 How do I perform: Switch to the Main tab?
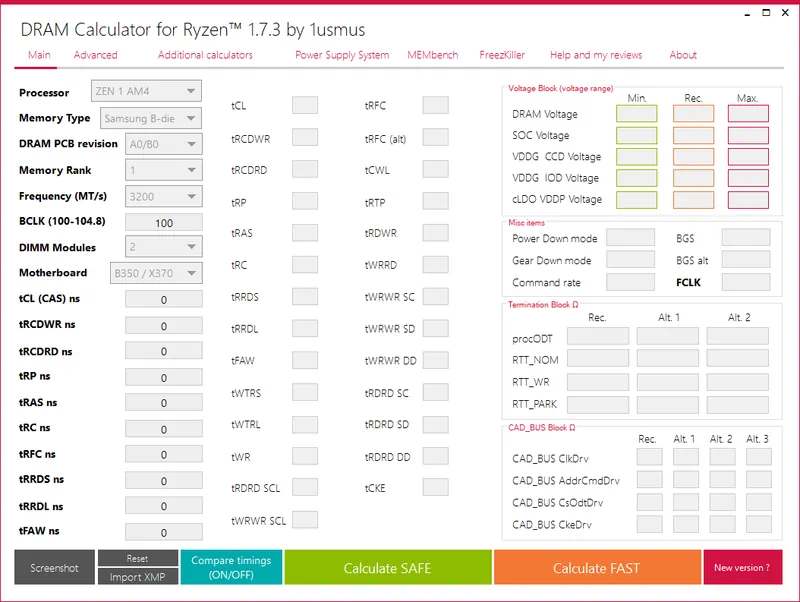(x=39, y=55)
